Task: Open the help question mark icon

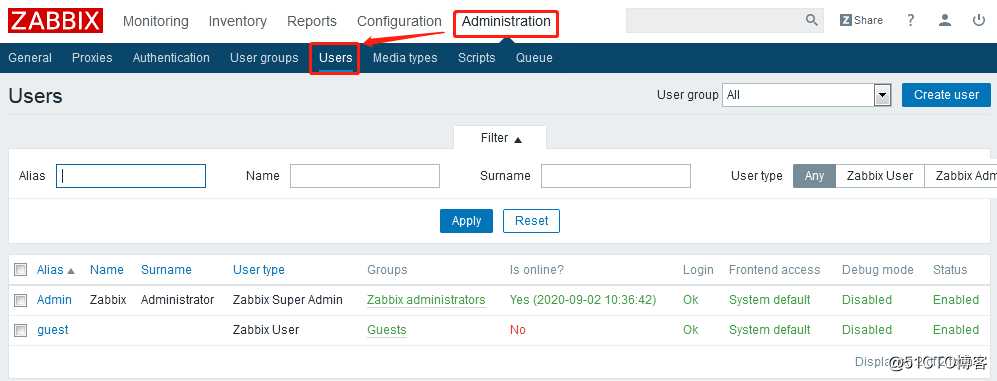Action: coord(911,20)
